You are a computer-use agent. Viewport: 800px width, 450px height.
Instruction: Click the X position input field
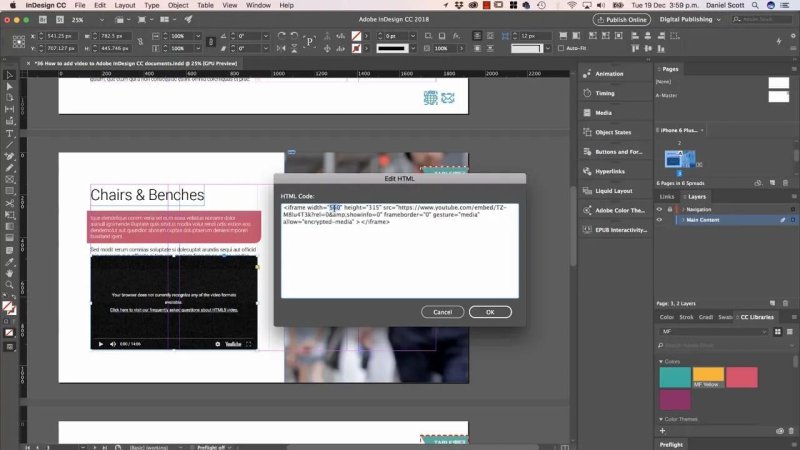tap(61, 36)
